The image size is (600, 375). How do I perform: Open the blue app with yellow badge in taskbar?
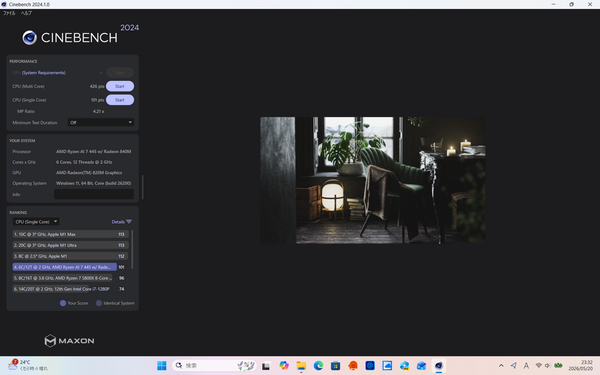pyautogui.click(x=404, y=366)
